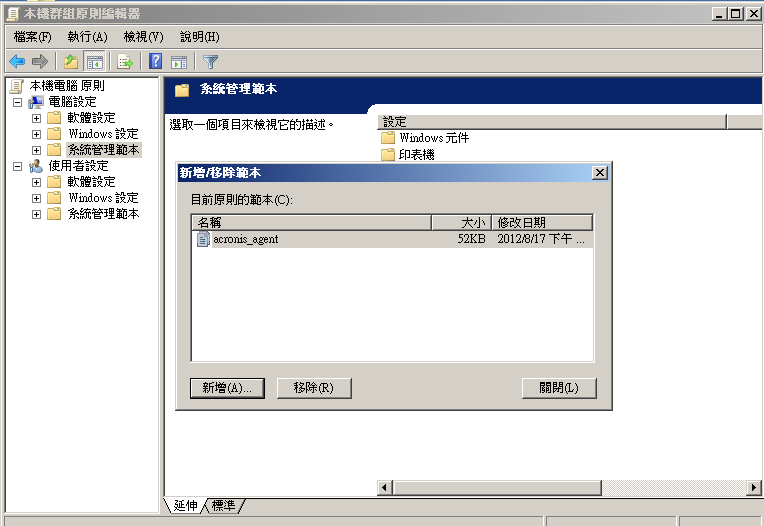Click the Back arrow toolbar icon

(x=17, y=61)
